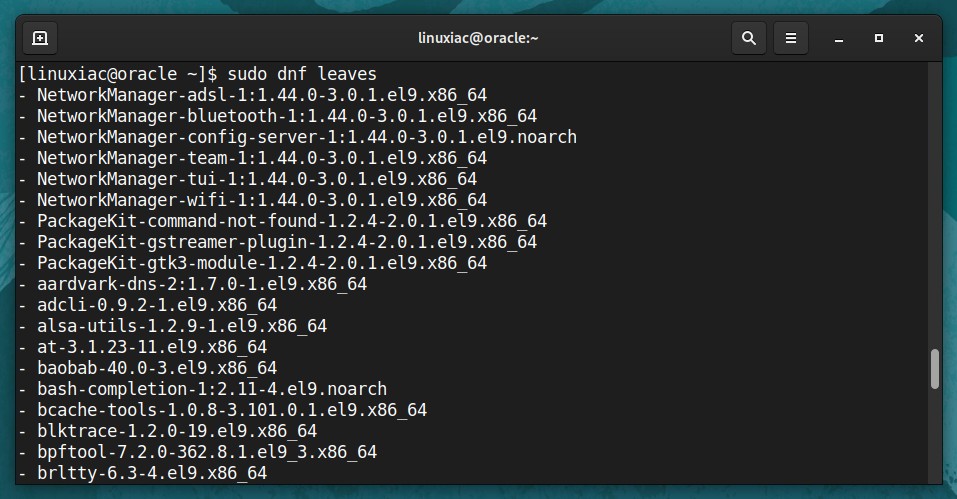
Task: Open the hamburger main menu
Action: click(791, 38)
